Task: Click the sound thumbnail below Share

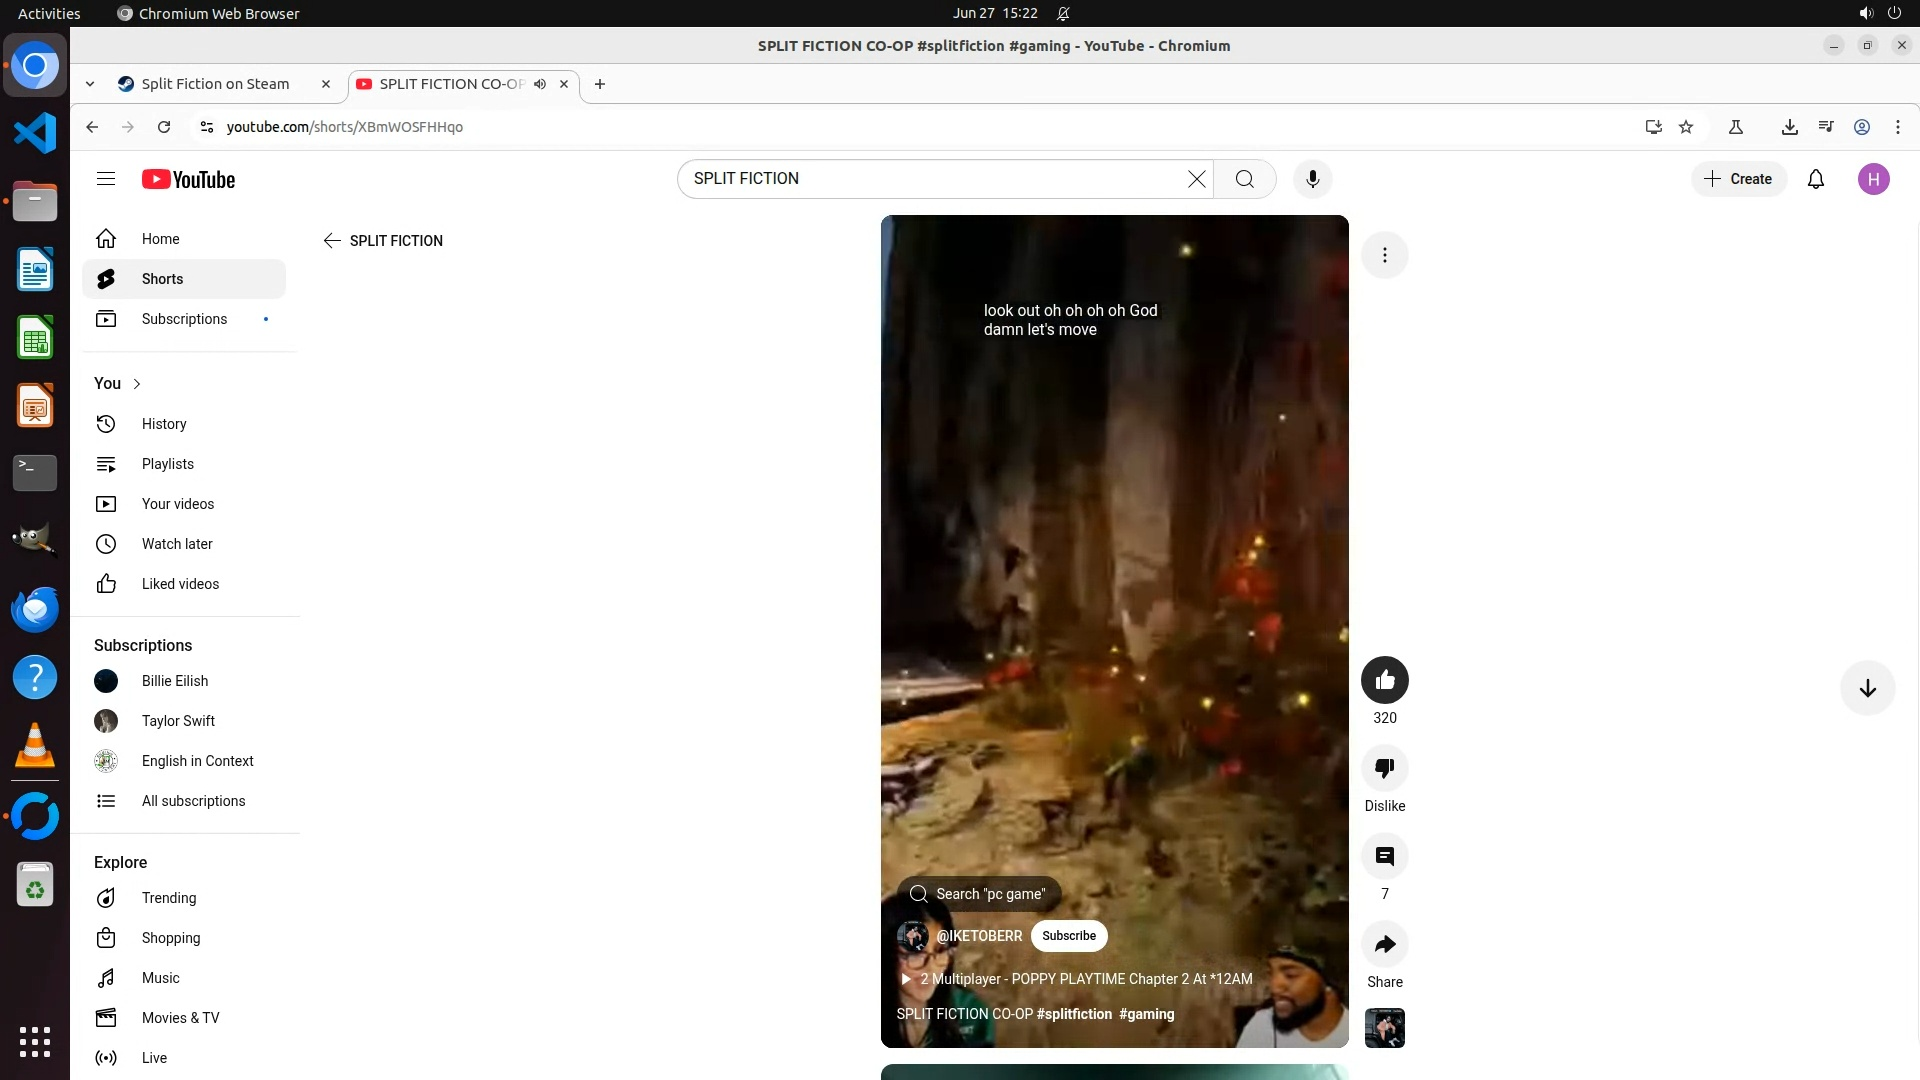Action: point(1384,1028)
